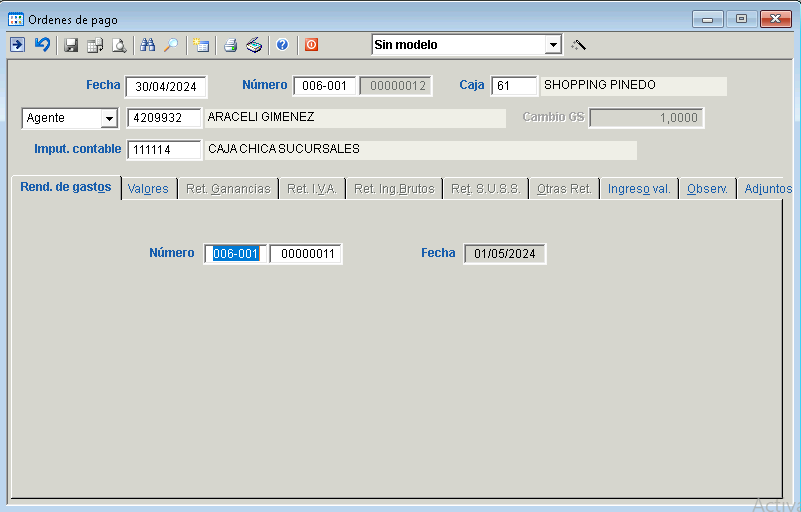Expand the Sin modelo dropdown
Screen dimensions: 801x512
pos(553,45)
